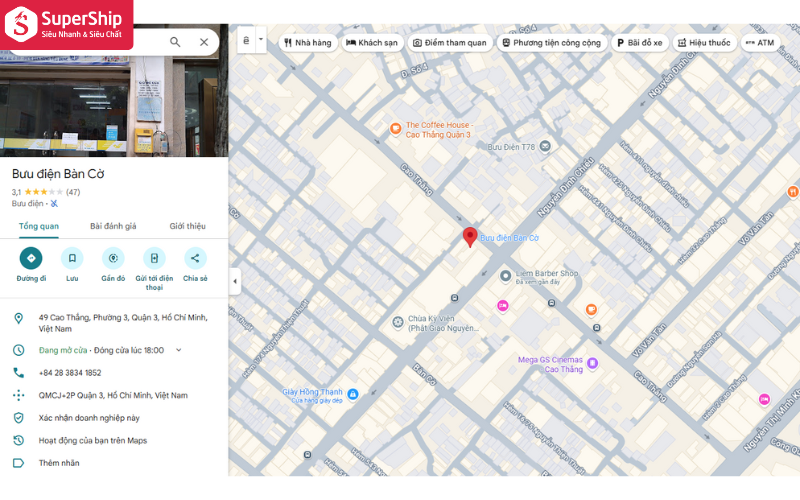Image resolution: width=800 pixels, height=500 pixels.
Task: Share the place via Chia sẻ icon
Action: 195,258
